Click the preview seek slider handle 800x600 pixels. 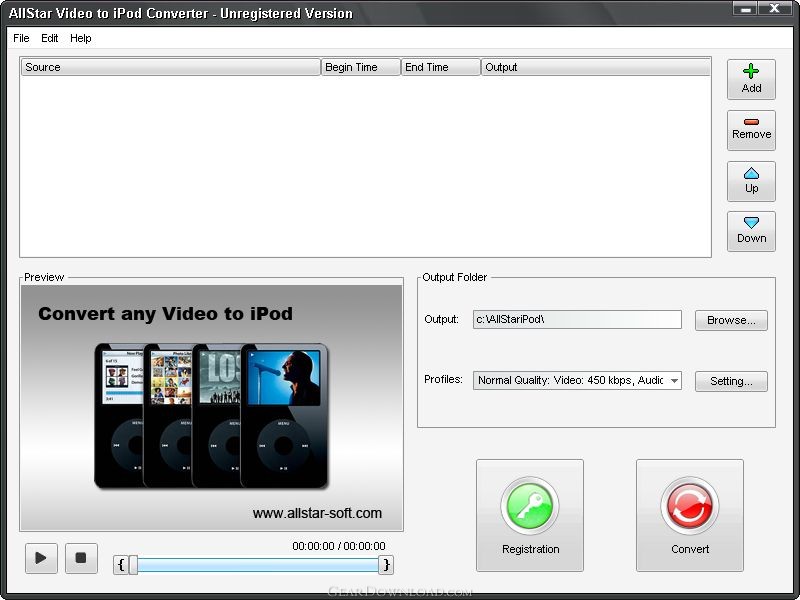(134, 565)
